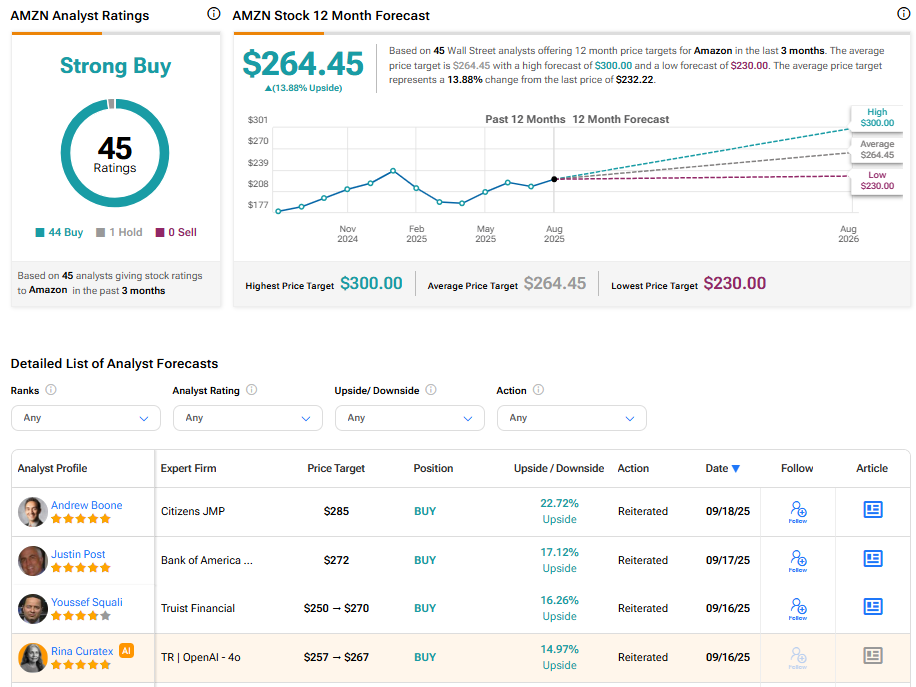Expand the Ranks dropdown

pyautogui.click(x=85, y=418)
